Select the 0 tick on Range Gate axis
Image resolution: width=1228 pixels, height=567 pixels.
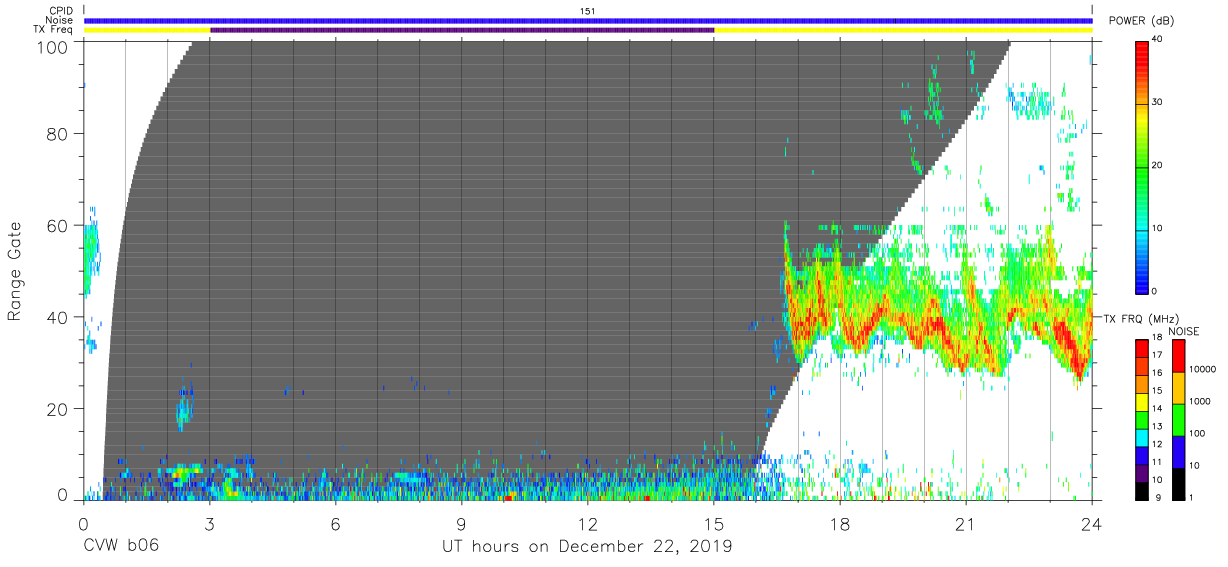click(63, 494)
